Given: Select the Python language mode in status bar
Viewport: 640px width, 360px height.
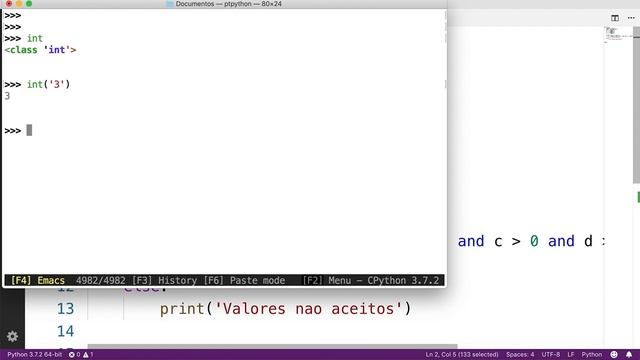Looking at the screenshot, I should click(x=591, y=355).
